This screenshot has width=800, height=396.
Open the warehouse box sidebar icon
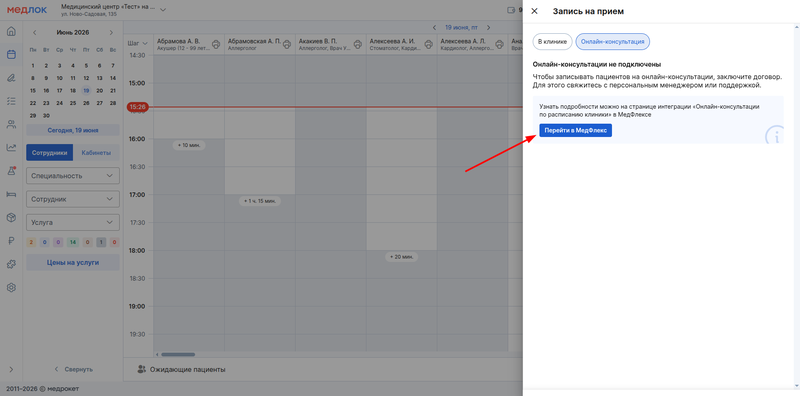tap(11, 218)
